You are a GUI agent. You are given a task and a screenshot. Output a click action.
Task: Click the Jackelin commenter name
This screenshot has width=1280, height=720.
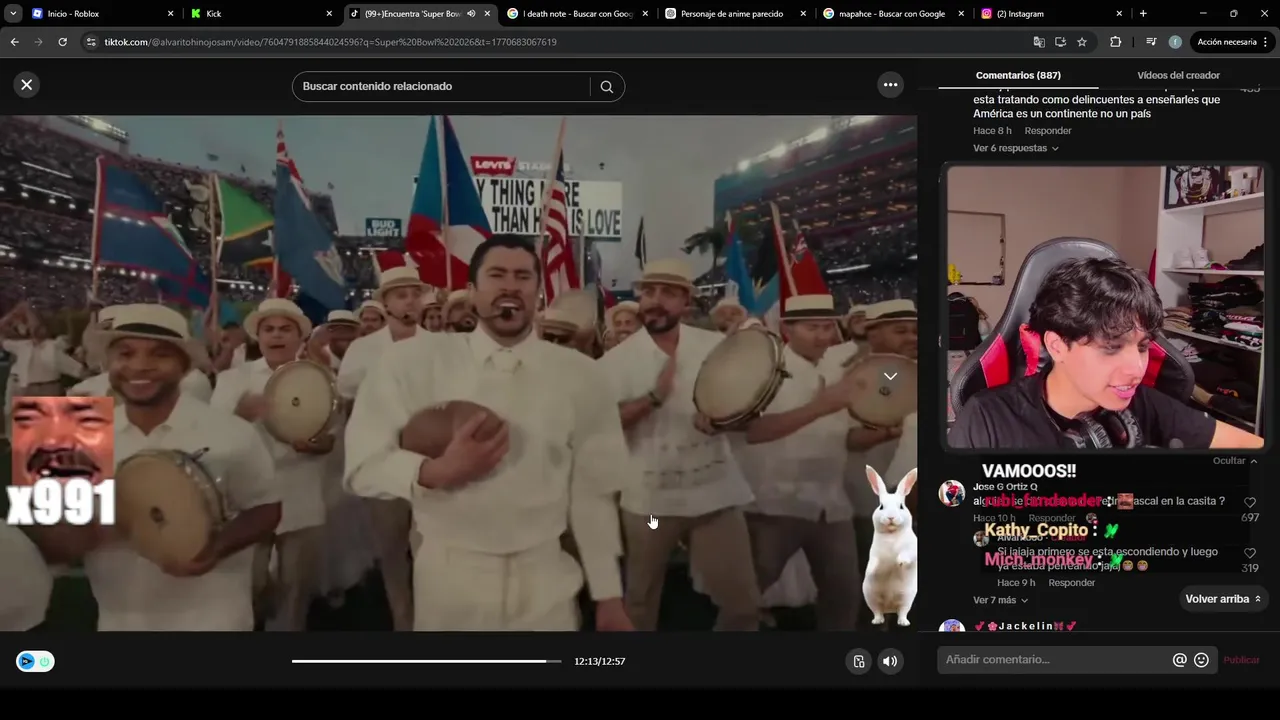[x=1025, y=626]
